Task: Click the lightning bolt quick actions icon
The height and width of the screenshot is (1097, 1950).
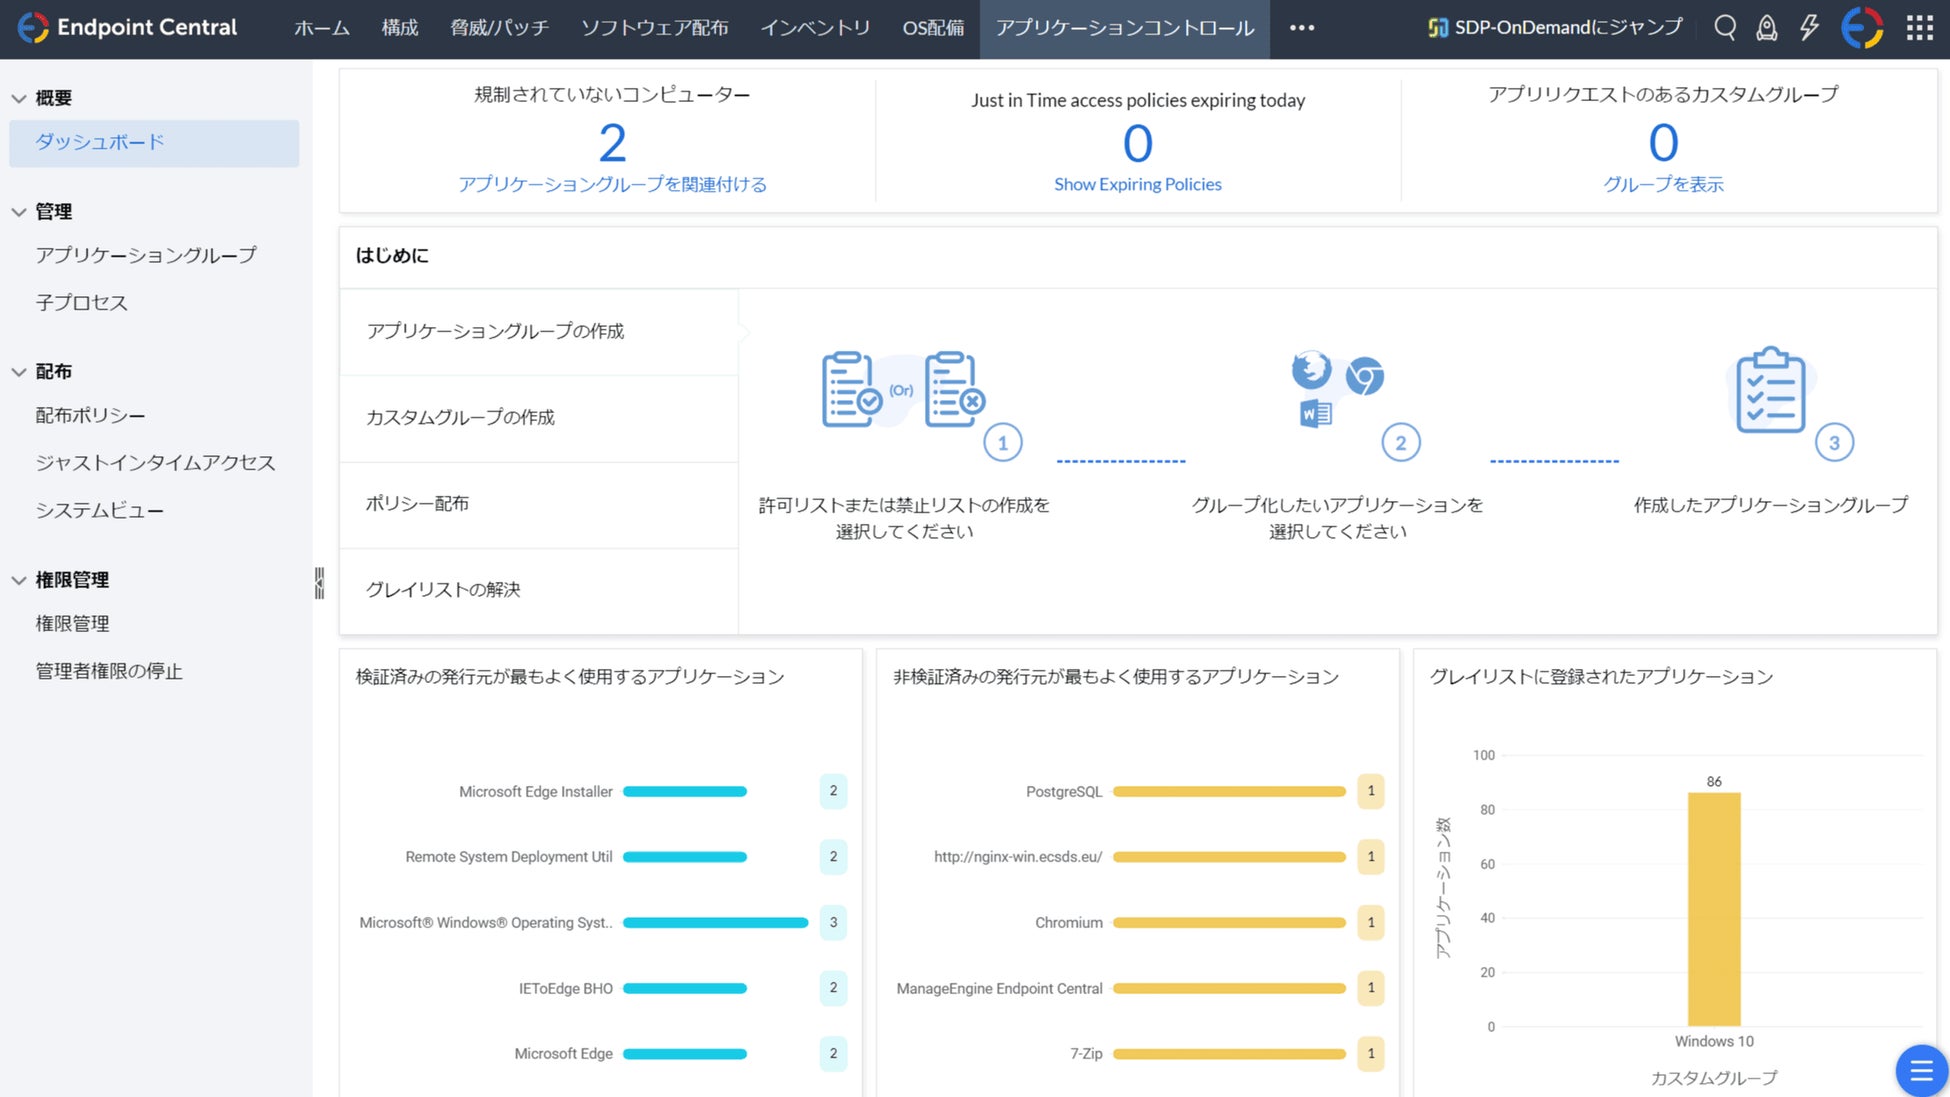Action: (x=1809, y=28)
